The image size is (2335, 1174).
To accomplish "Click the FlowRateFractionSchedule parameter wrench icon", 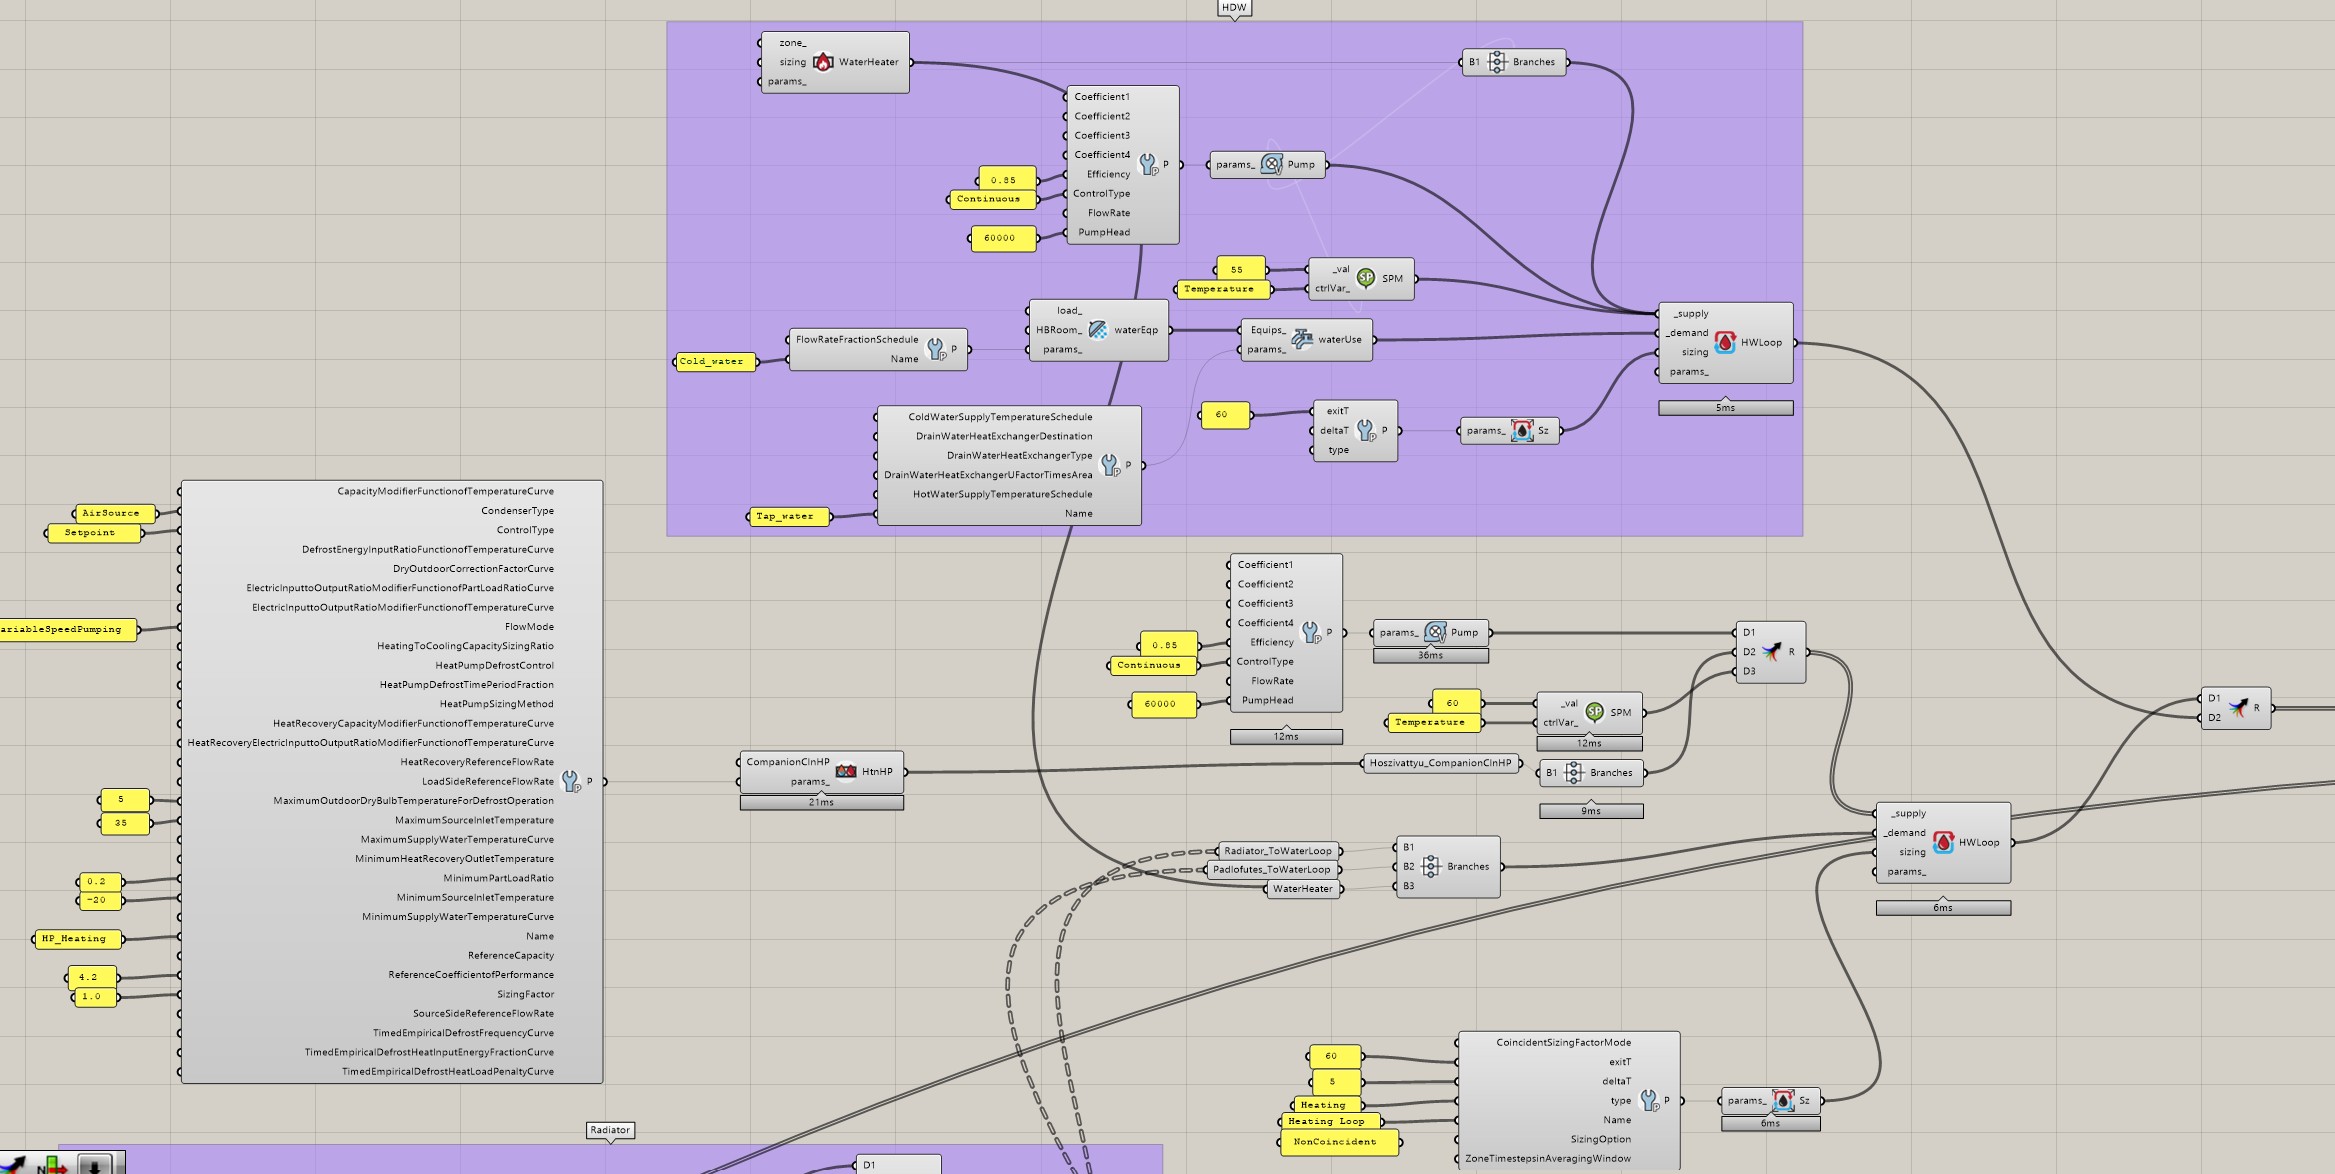I will tap(936, 349).
